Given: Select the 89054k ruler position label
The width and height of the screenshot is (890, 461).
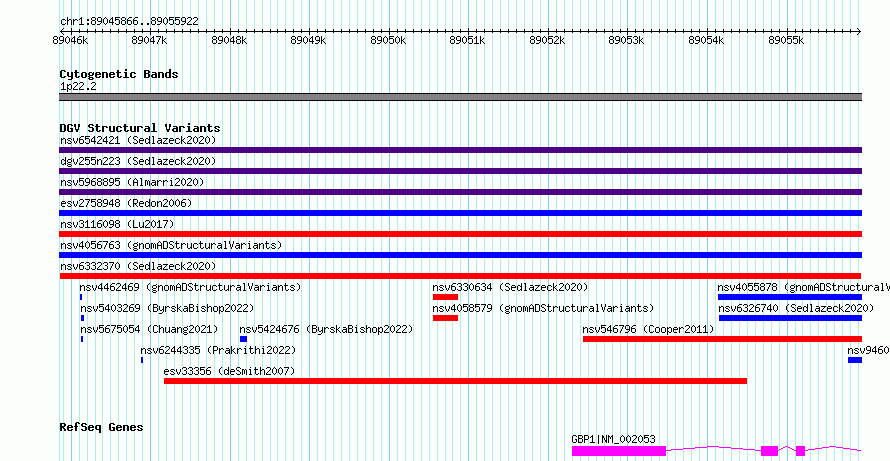Looking at the screenshot, I should [x=706, y=40].
